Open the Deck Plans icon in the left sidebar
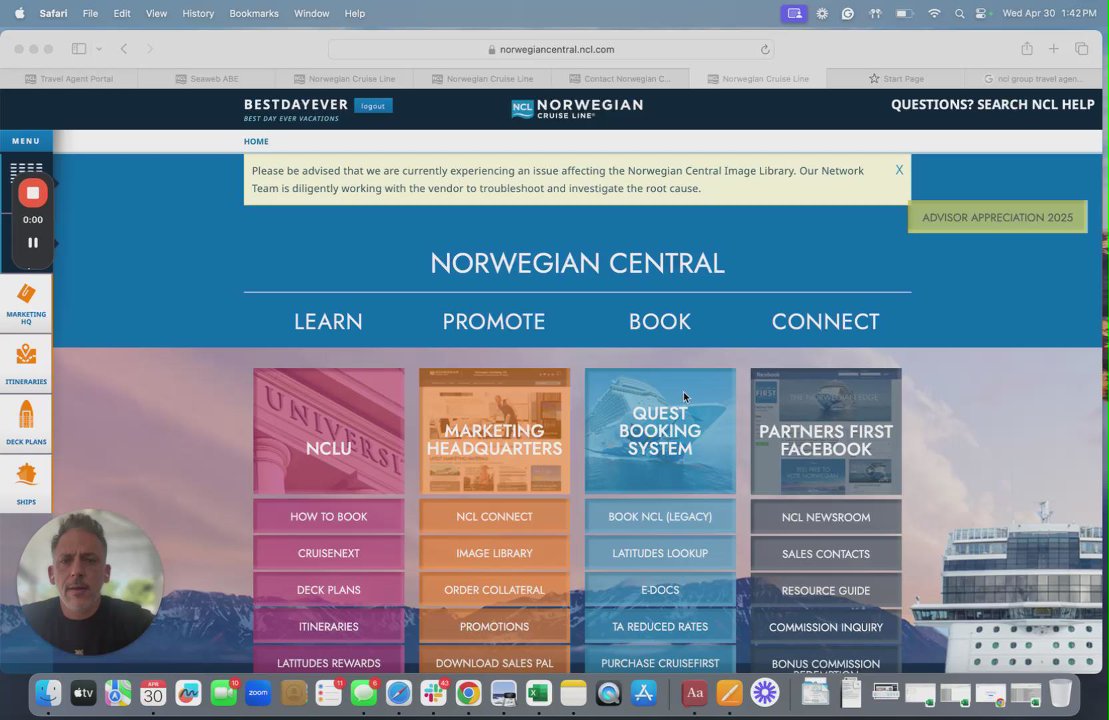Image resolution: width=1109 pixels, height=720 pixels. 26,423
